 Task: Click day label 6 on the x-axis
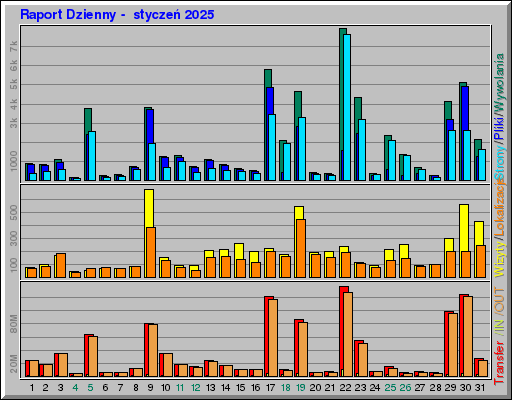(x=105, y=388)
